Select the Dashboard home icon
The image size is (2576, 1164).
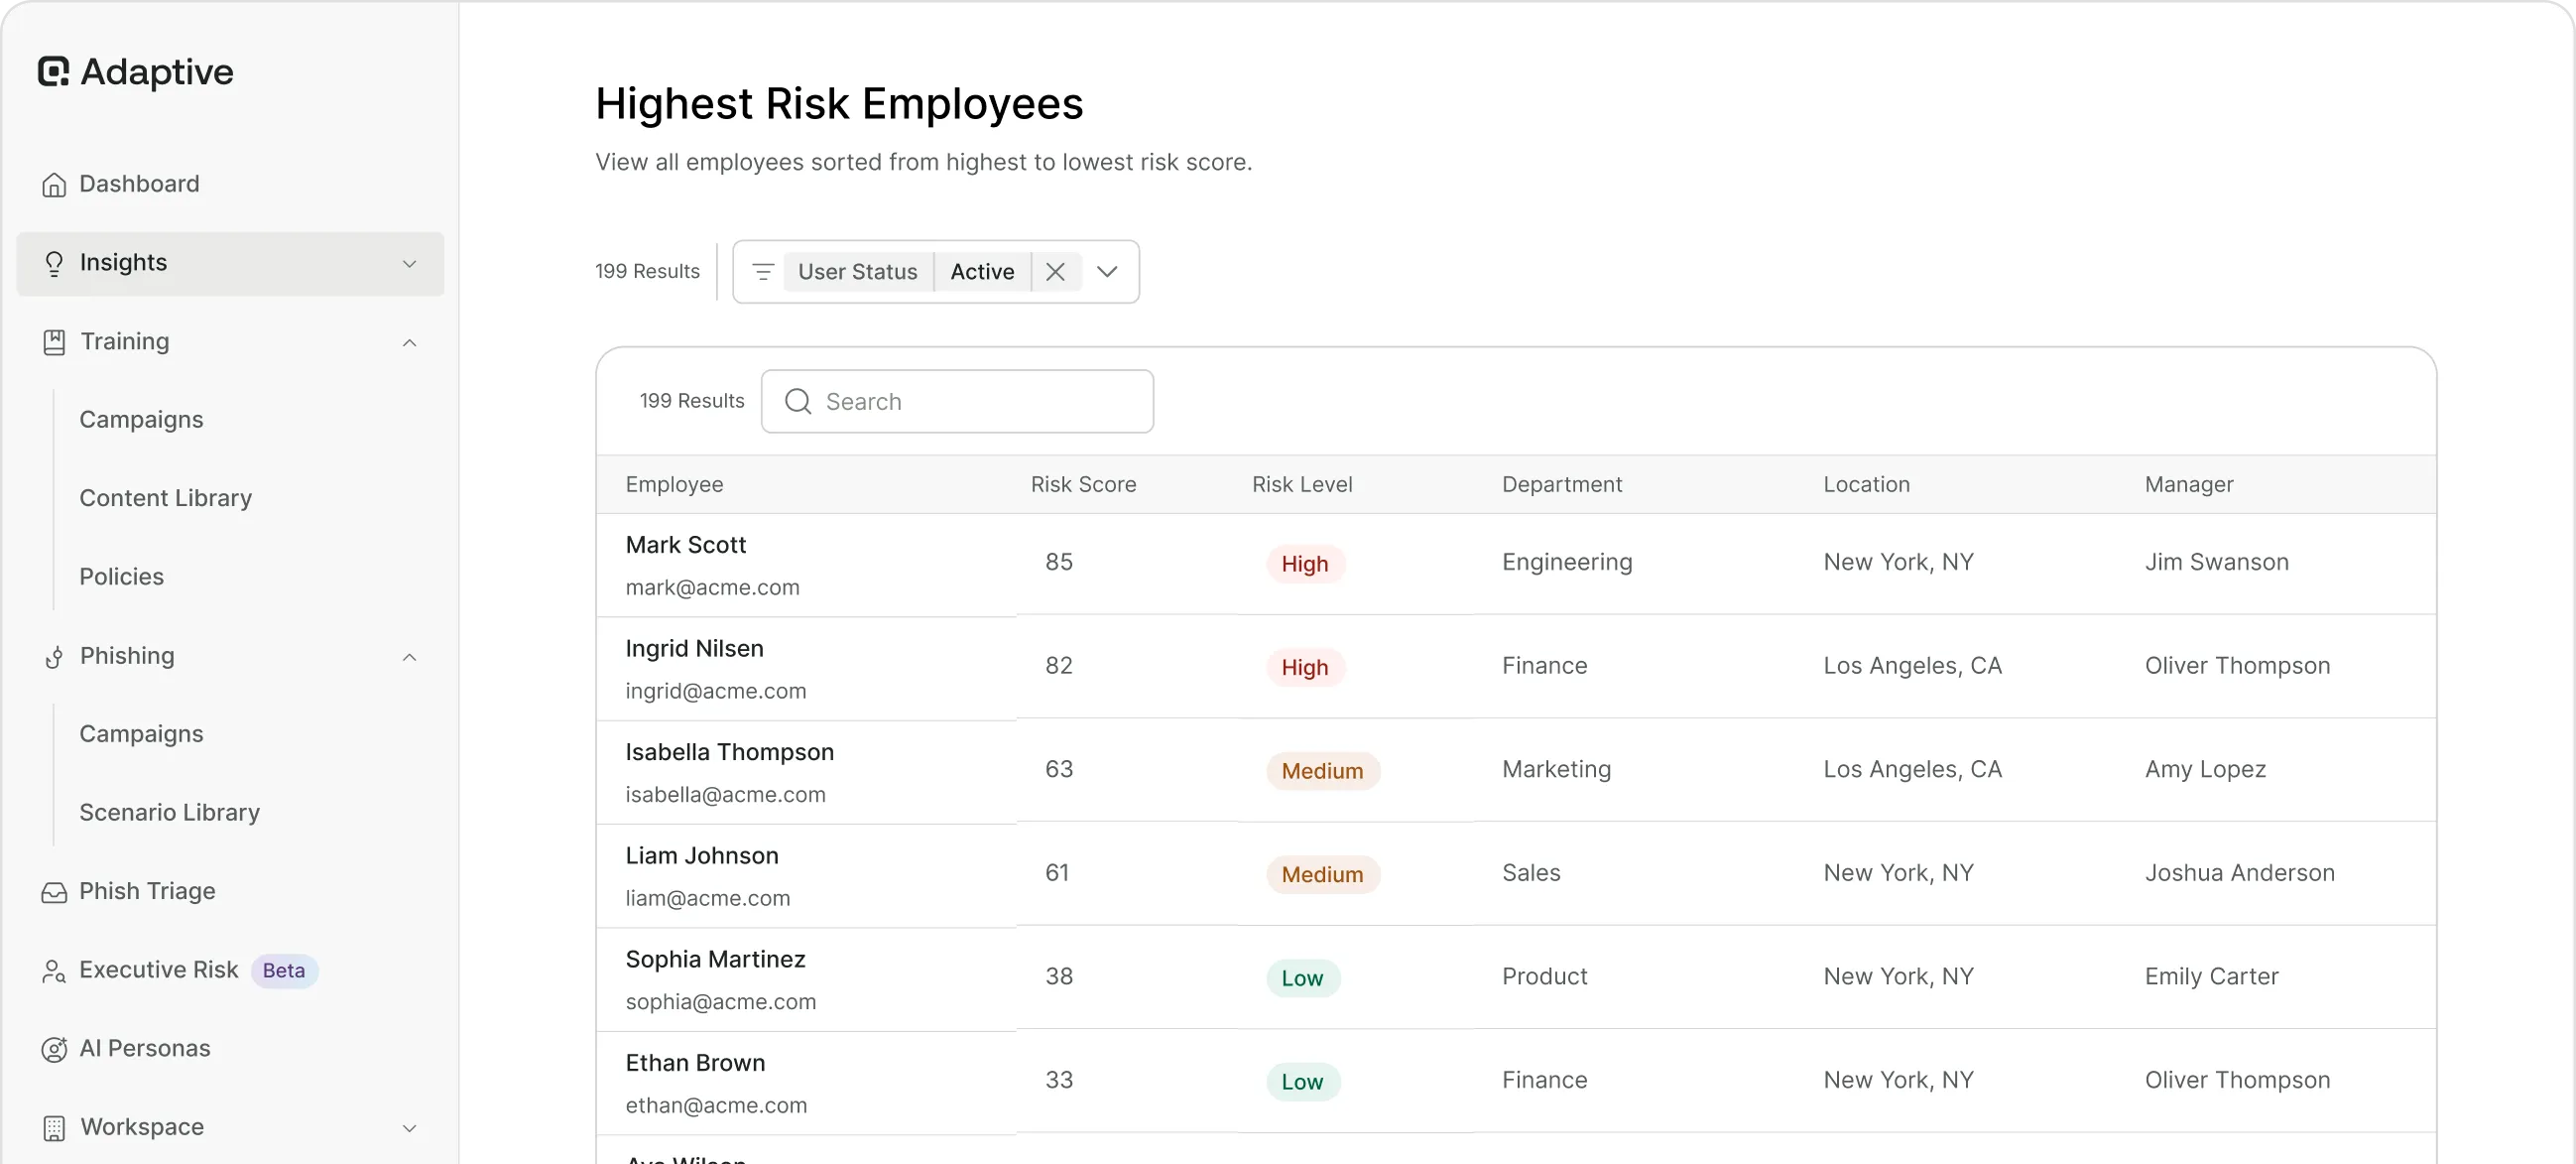[54, 184]
